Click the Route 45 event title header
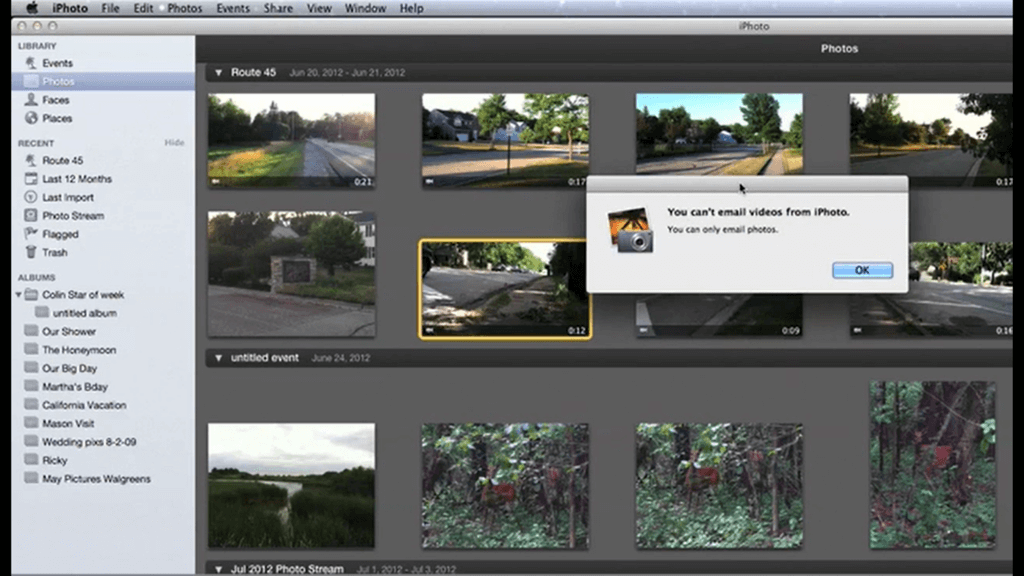The height and width of the screenshot is (576, 1024). 253,72
